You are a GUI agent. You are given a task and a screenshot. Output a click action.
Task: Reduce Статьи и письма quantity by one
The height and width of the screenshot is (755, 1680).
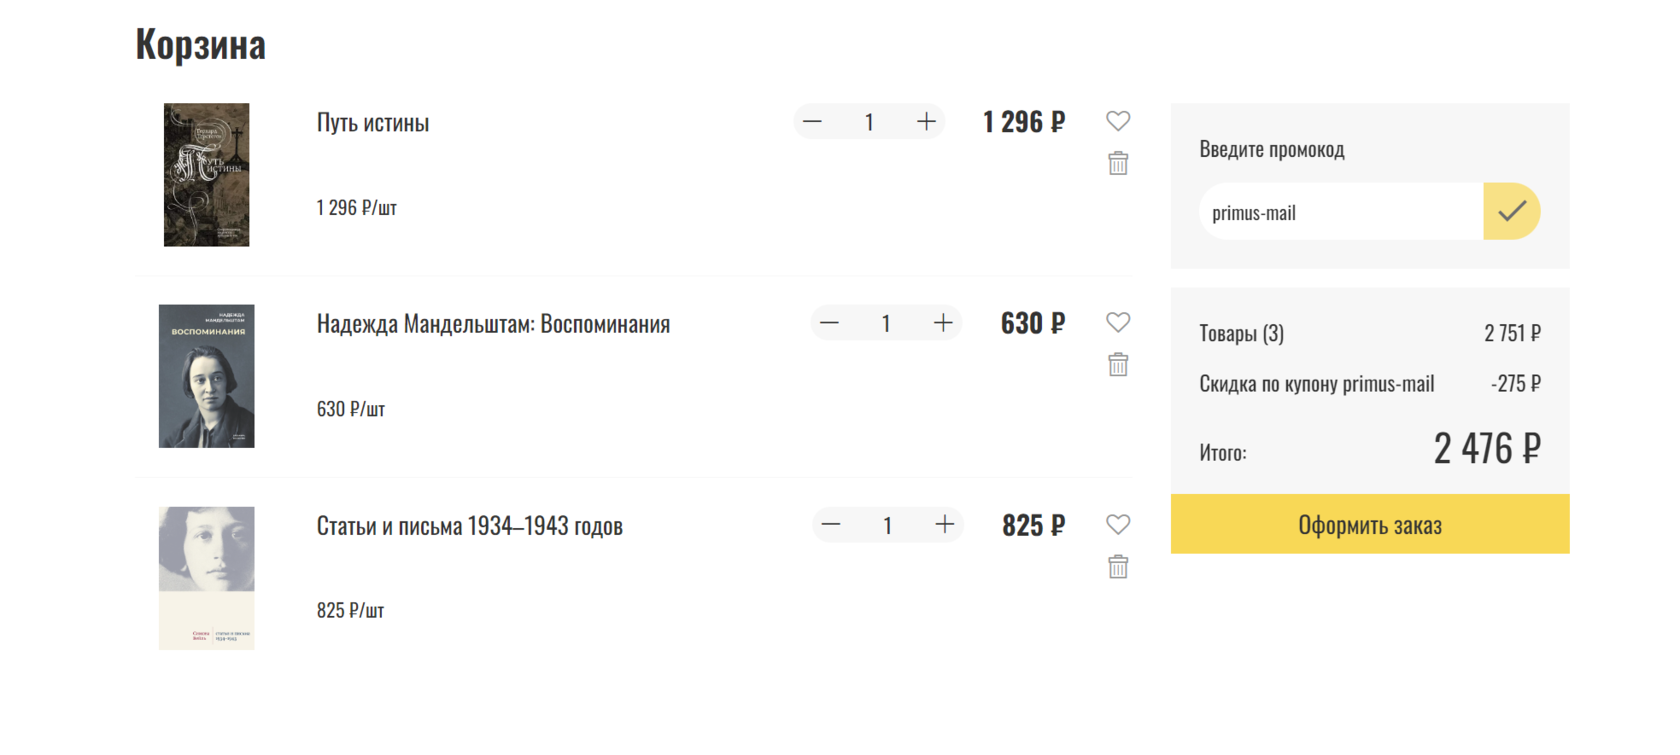tap(831, 525)
